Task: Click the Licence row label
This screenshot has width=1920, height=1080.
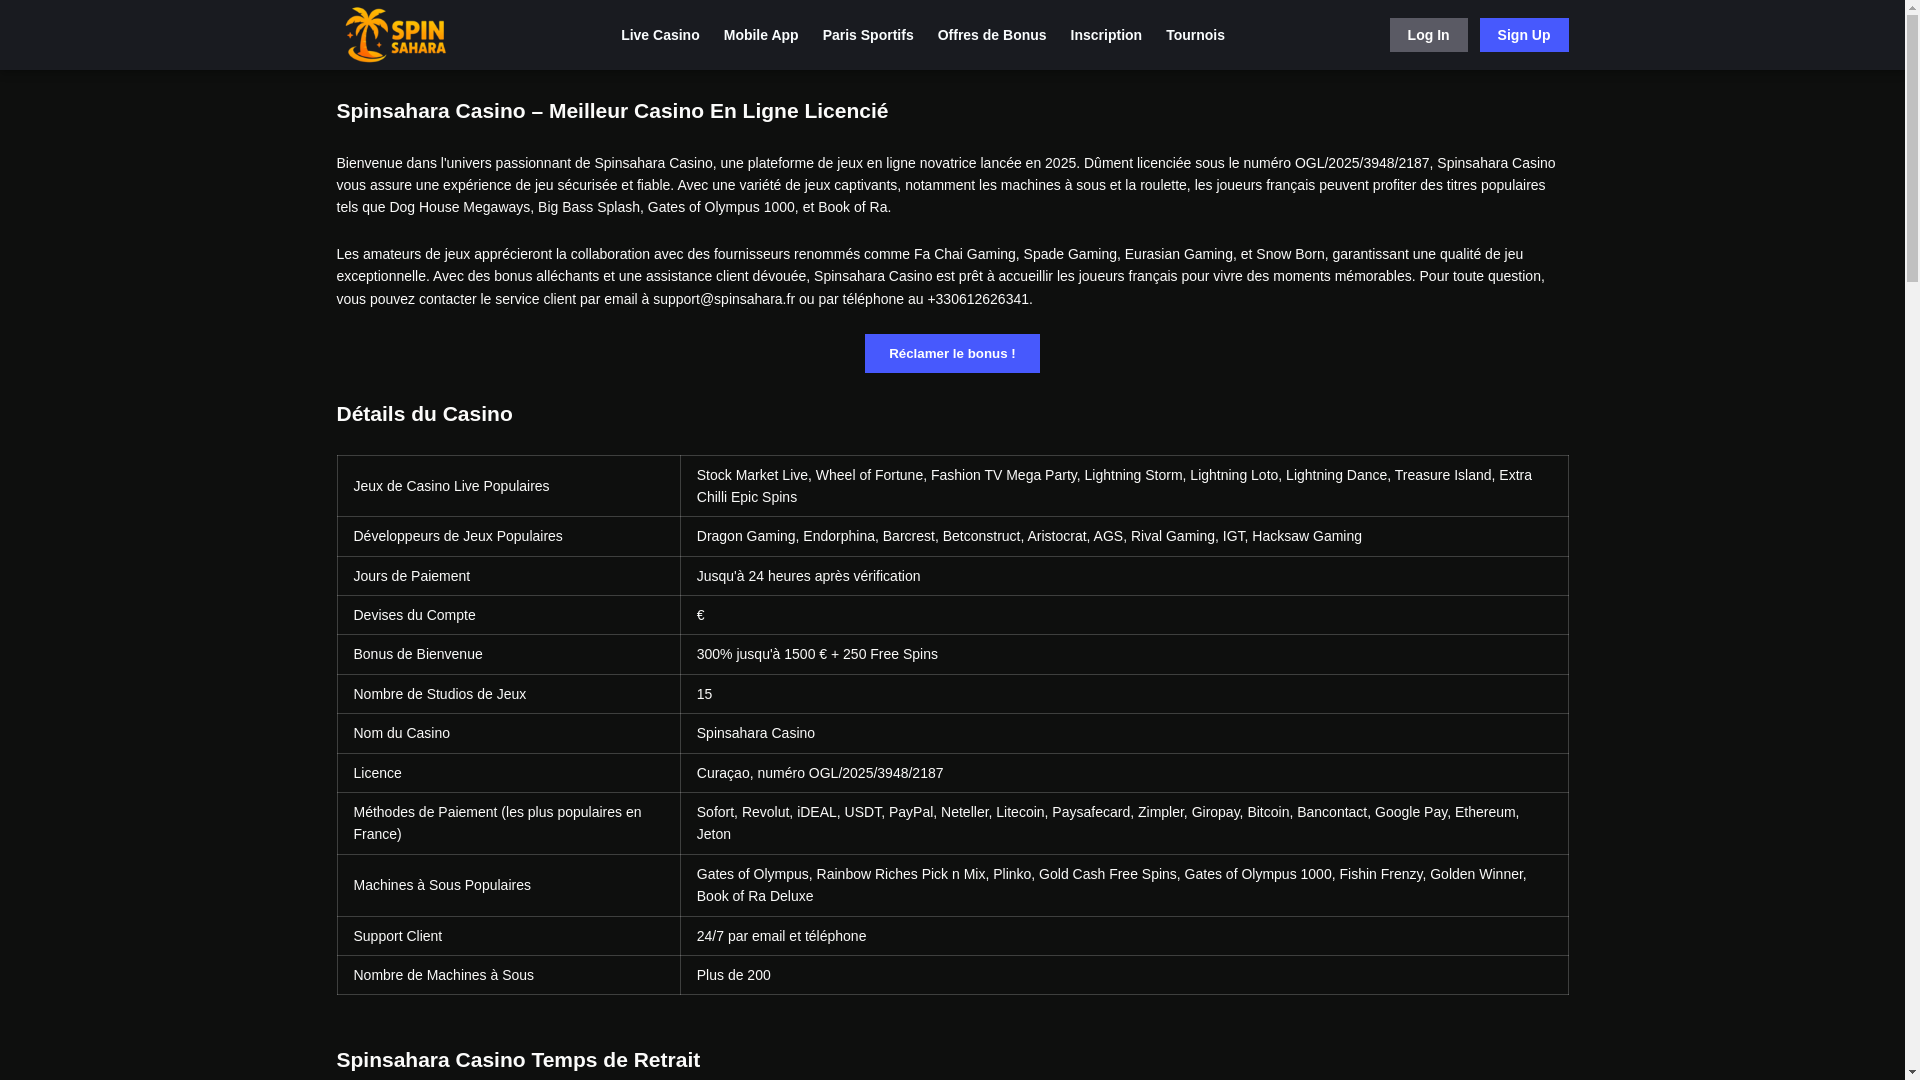Action: tap(509, 773)
